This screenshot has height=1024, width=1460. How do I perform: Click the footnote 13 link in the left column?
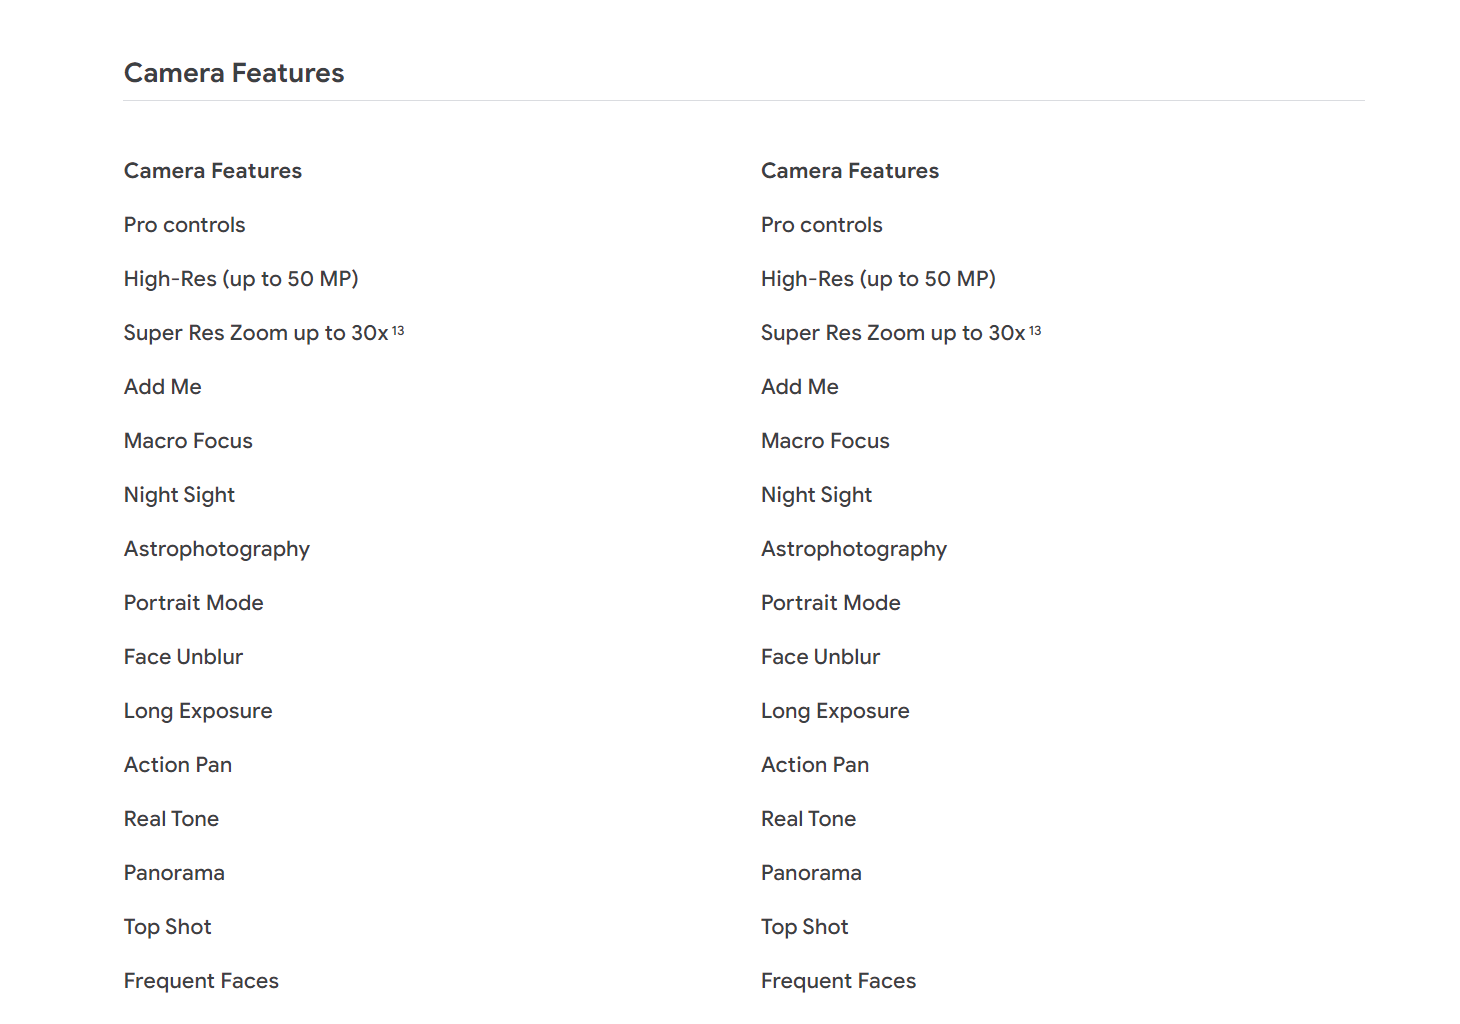398,330
